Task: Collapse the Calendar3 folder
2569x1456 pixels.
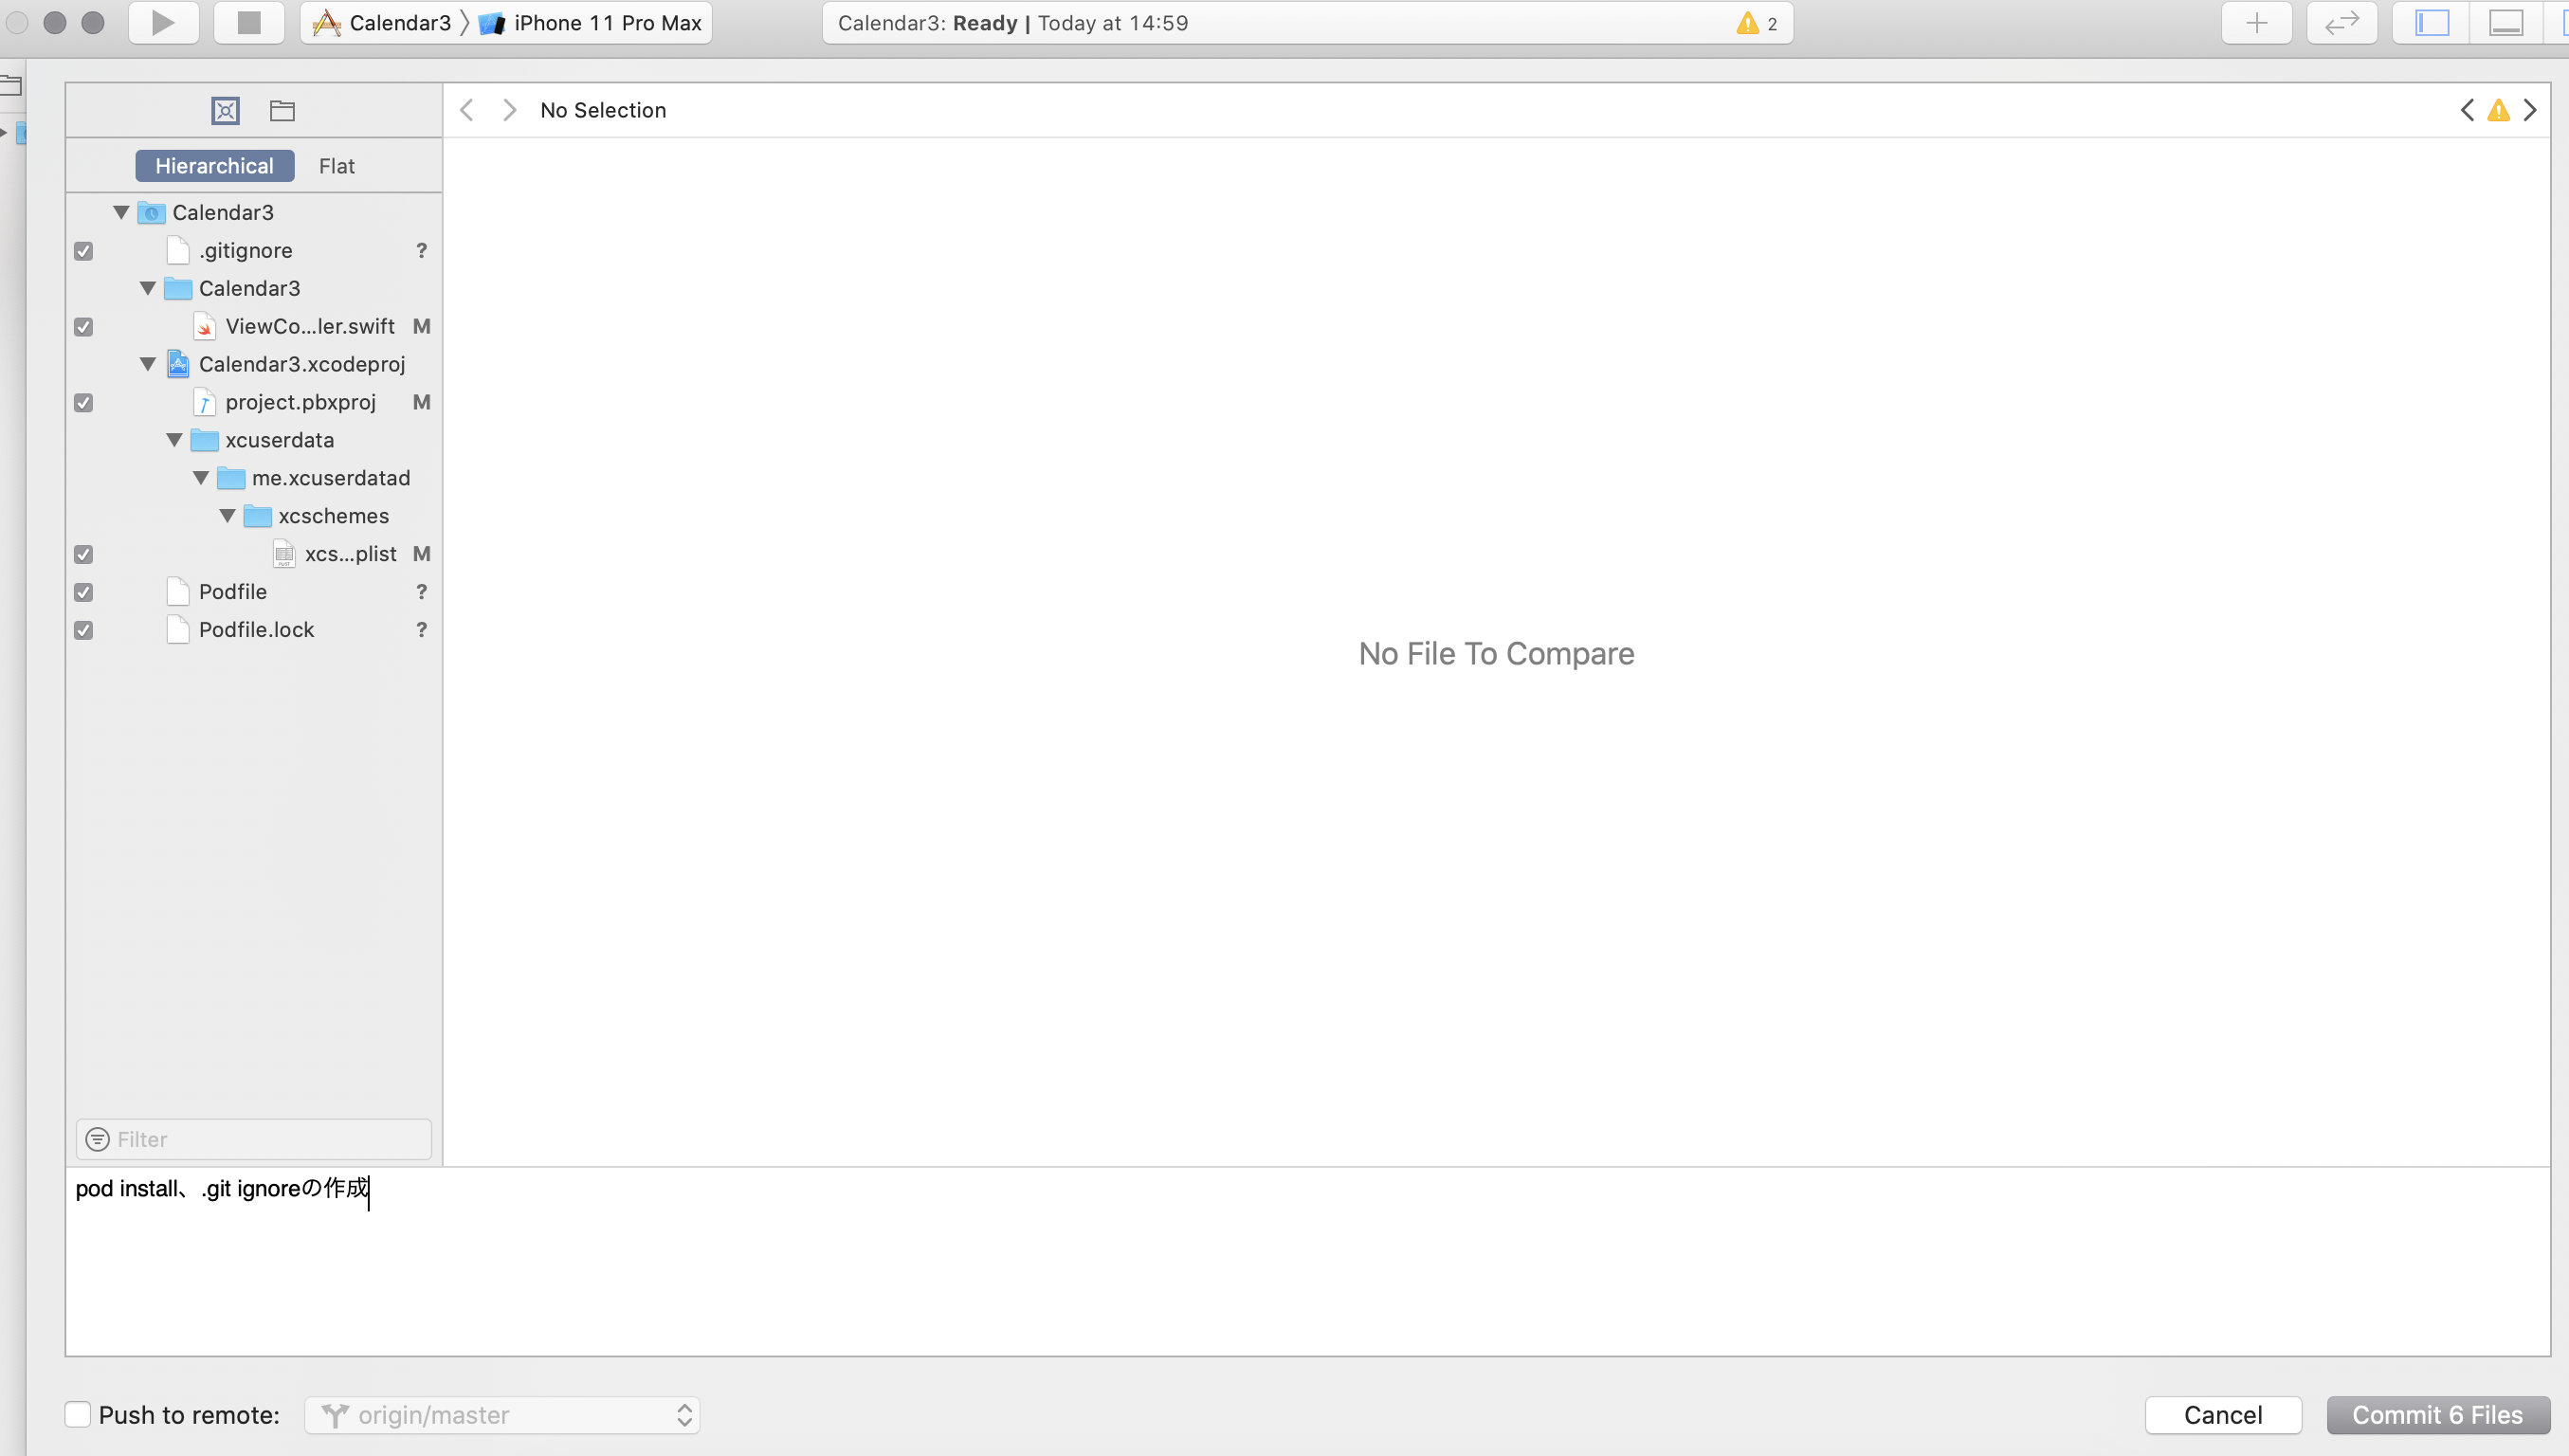Action: pos(148,288)
